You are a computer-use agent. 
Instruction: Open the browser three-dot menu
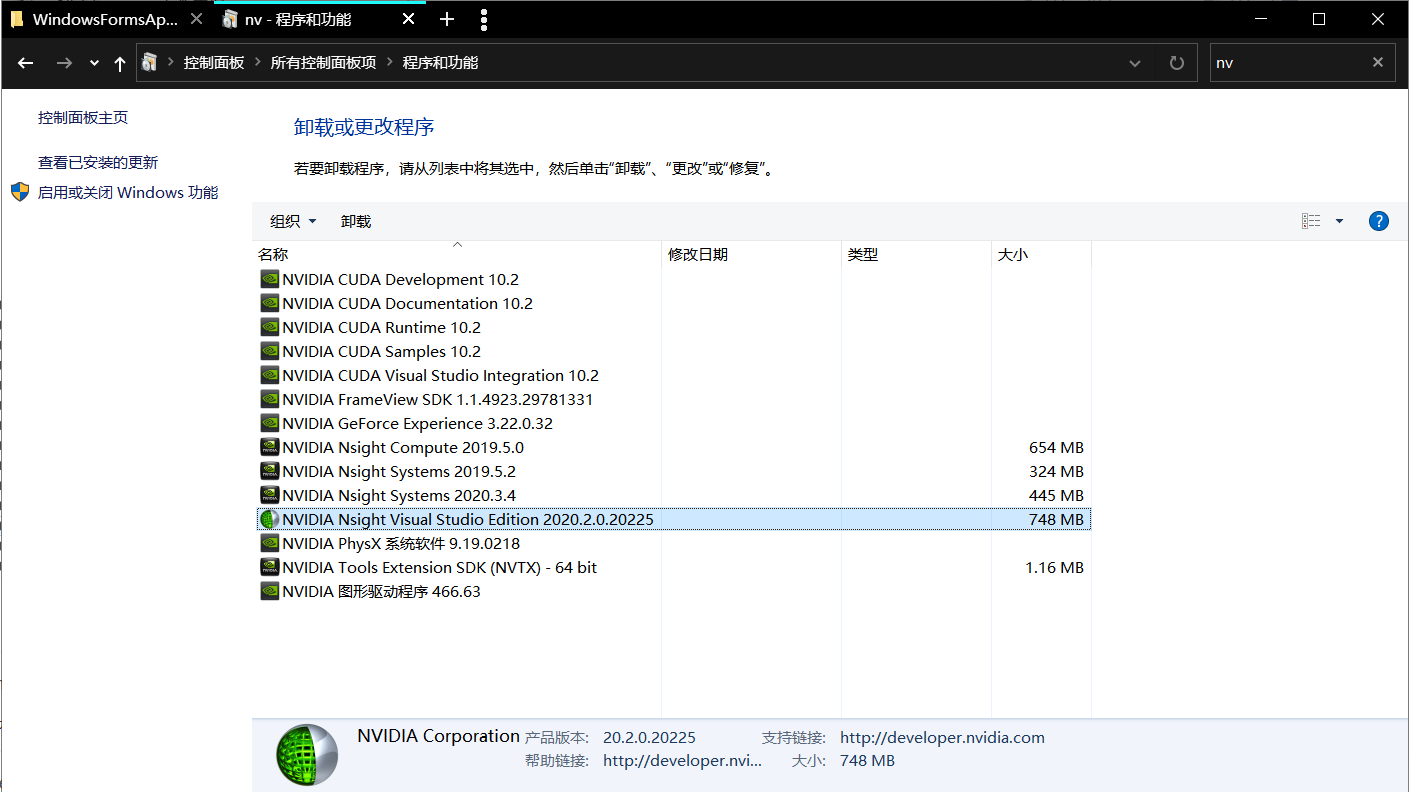(x=483, y=19)
